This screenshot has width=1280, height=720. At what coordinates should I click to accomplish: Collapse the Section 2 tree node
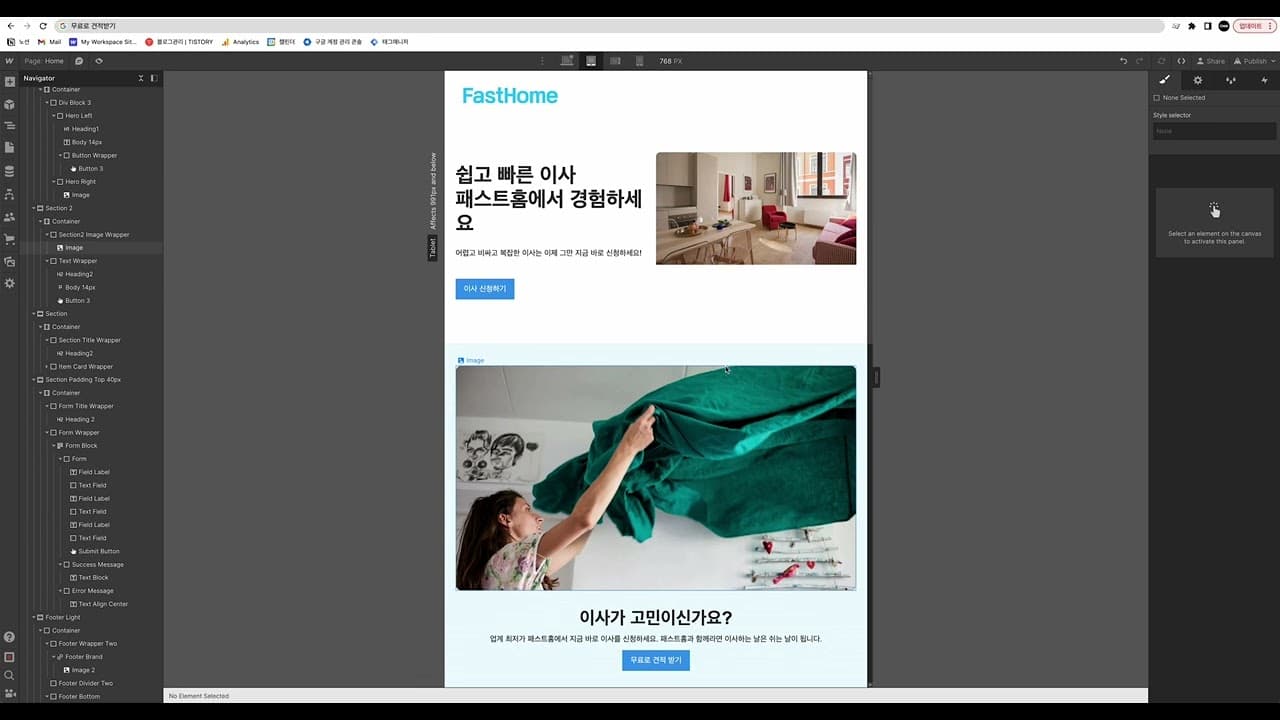coord(35,208)
